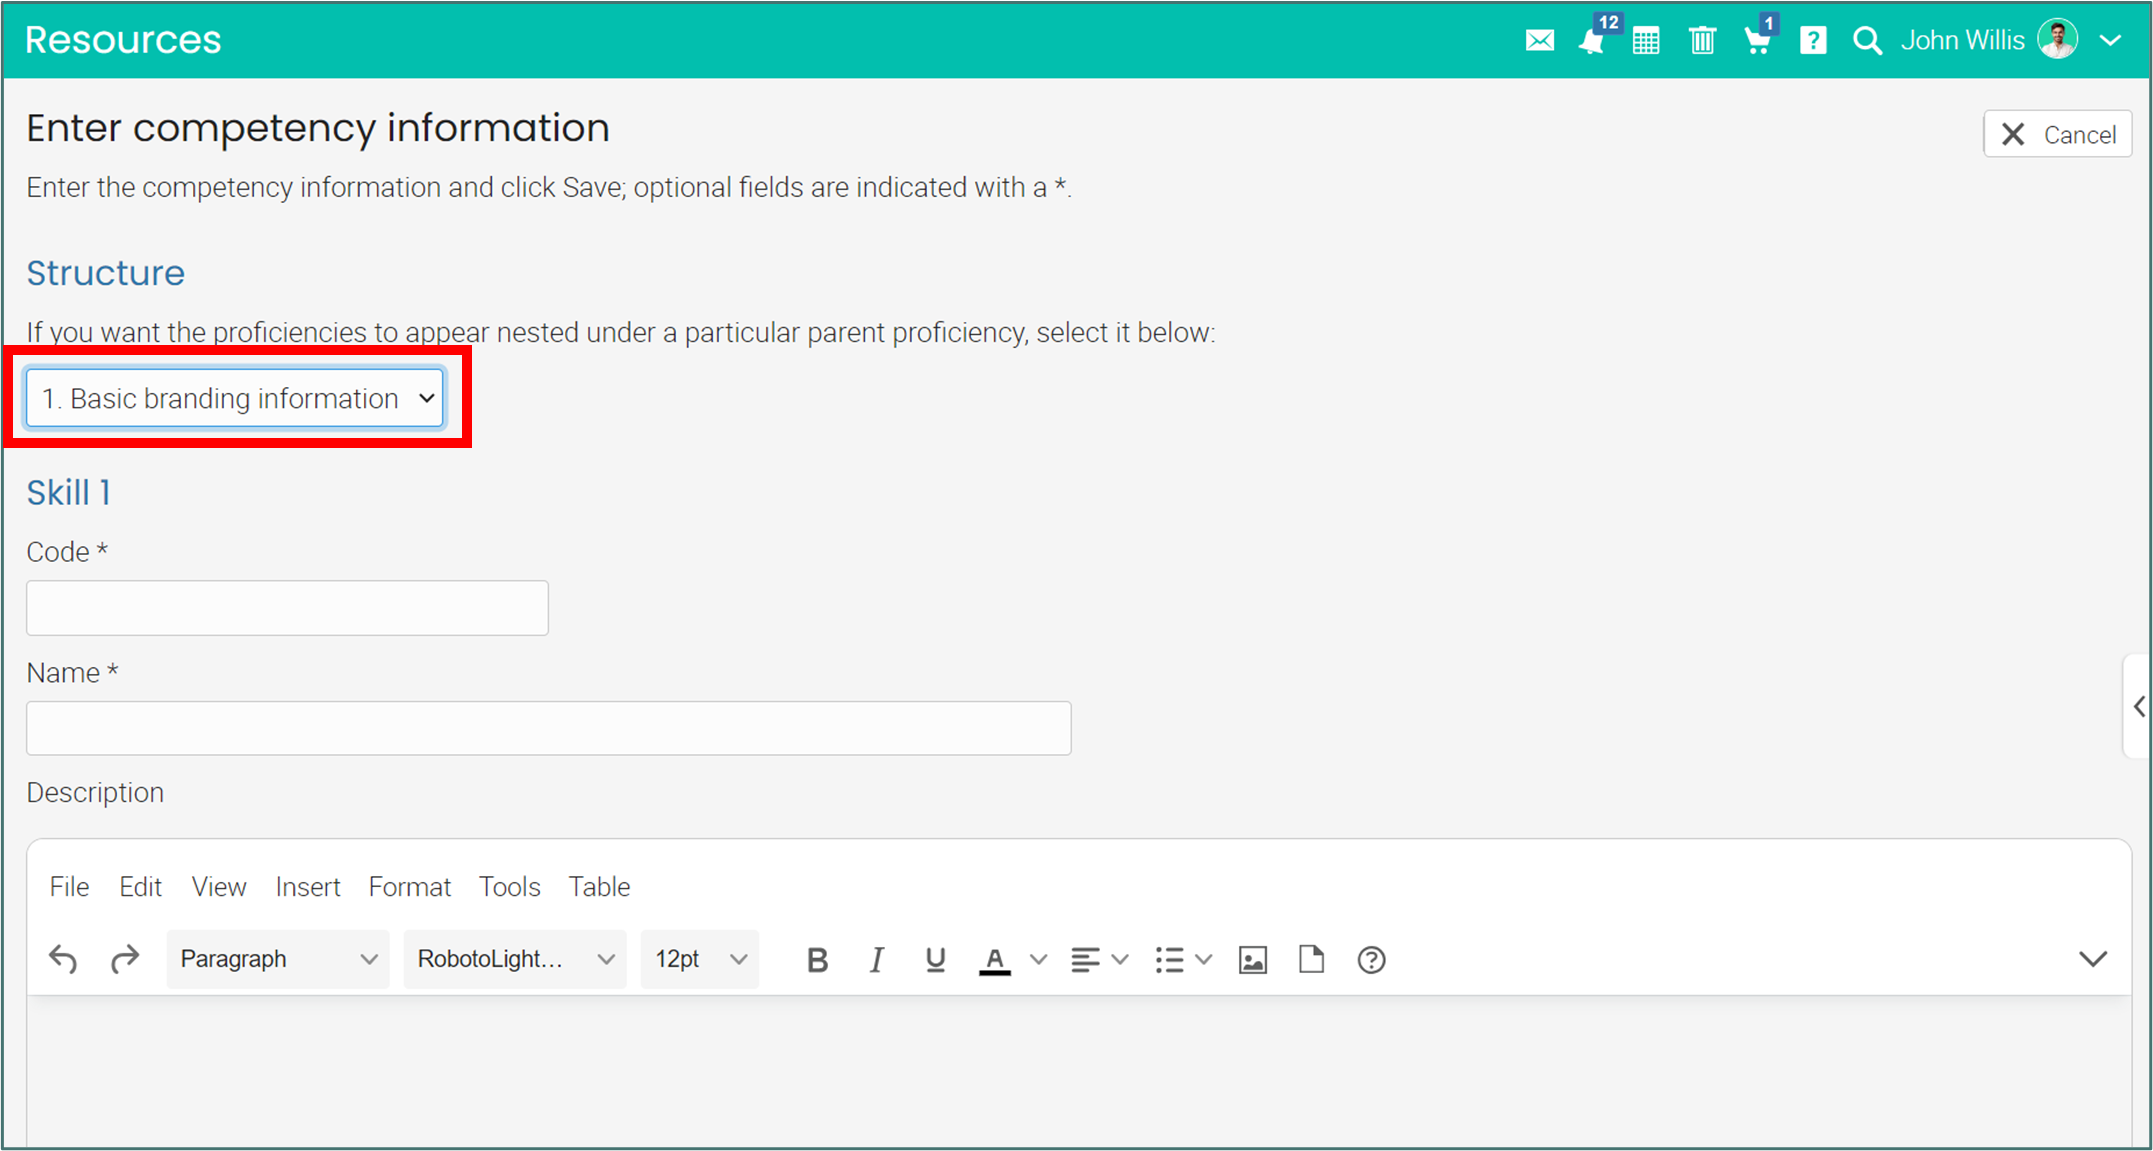Toggle italic formatting

click(876, 960)
